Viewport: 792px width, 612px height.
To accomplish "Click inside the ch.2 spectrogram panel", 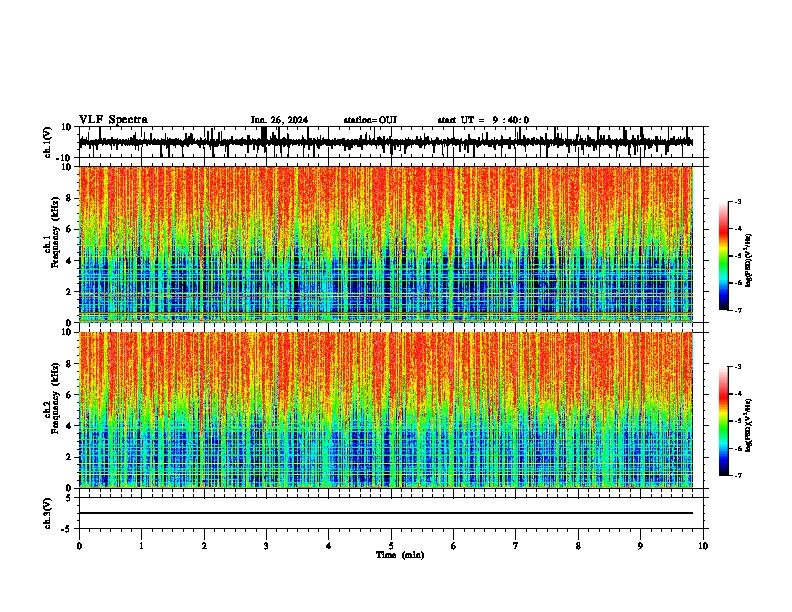I will click(x=386, y=410).
